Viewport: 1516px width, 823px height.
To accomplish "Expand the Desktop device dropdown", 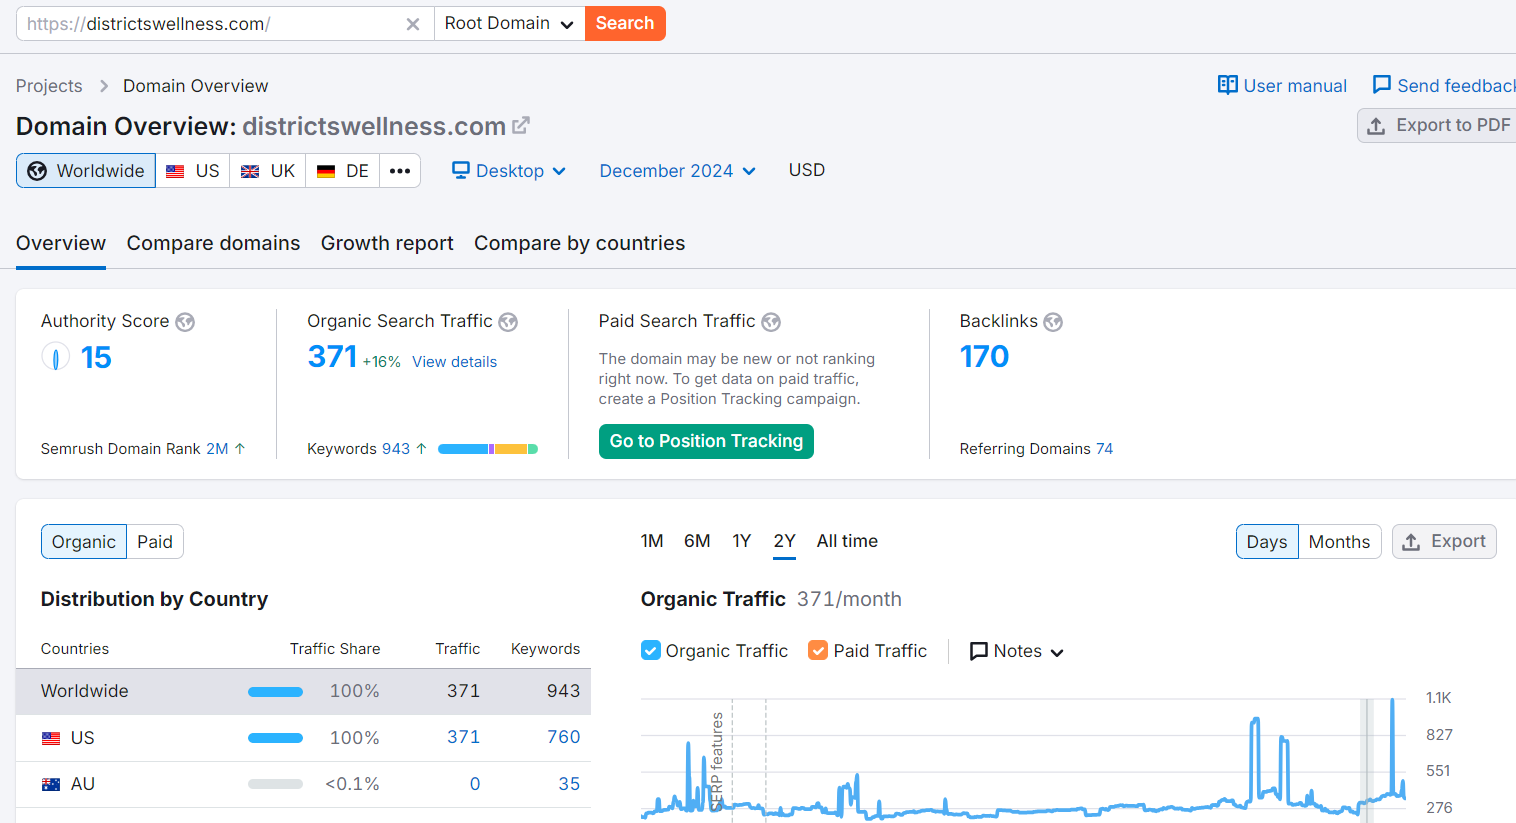I will point(509,171).
